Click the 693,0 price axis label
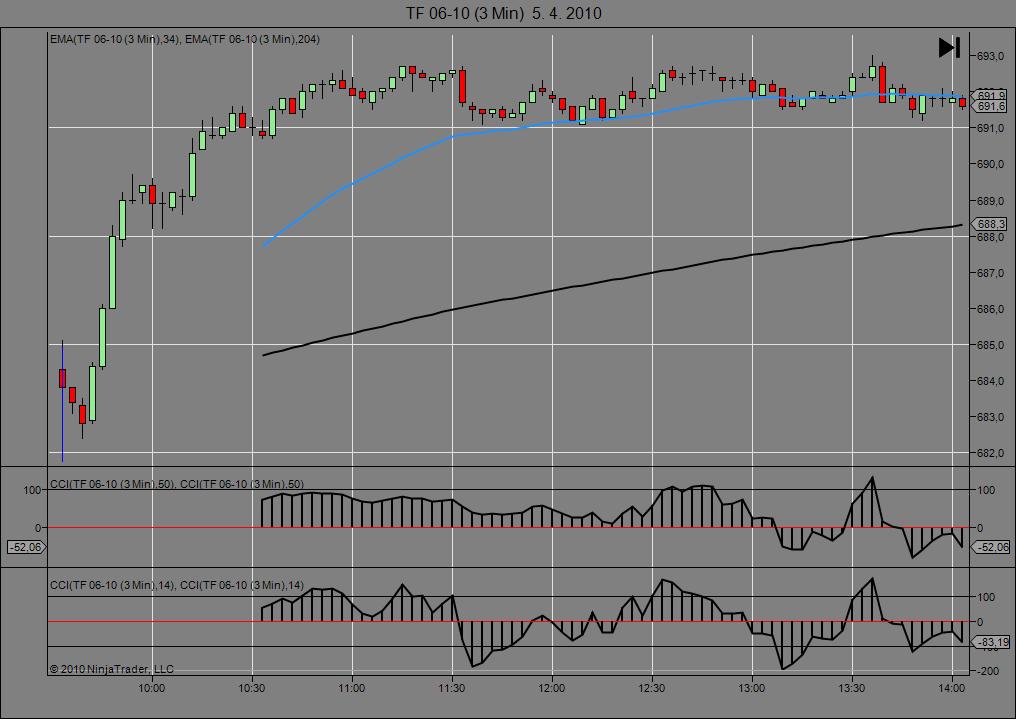 tap(990, 56)
